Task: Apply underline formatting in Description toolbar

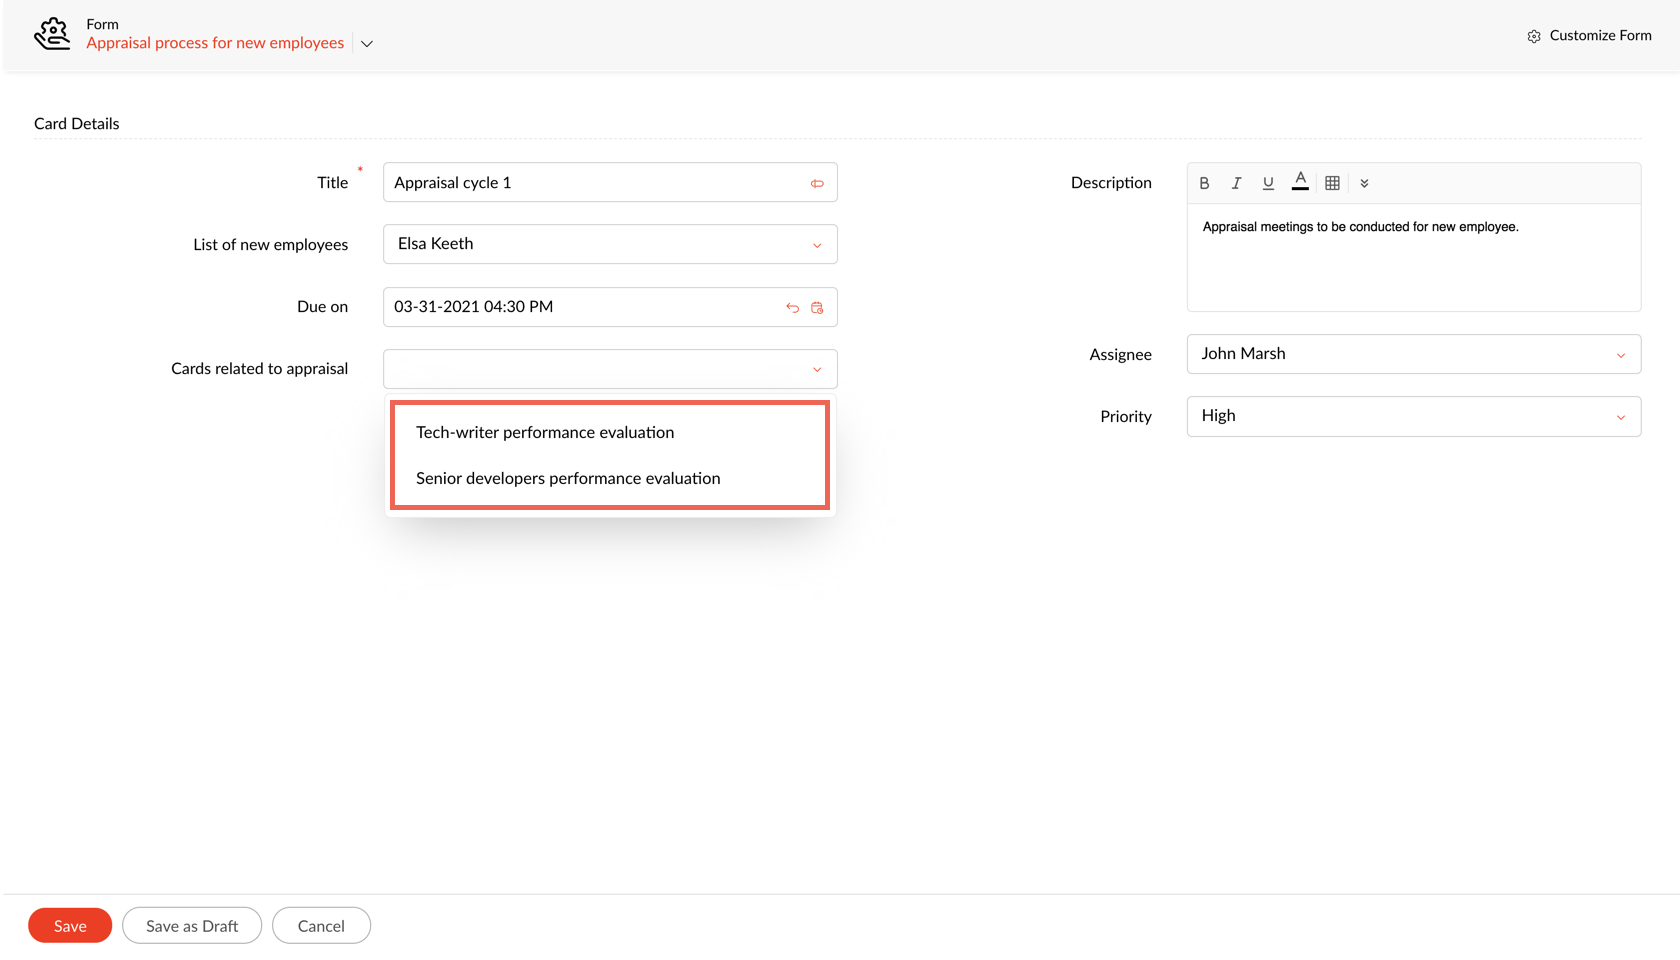Action: click(1268, 183)
